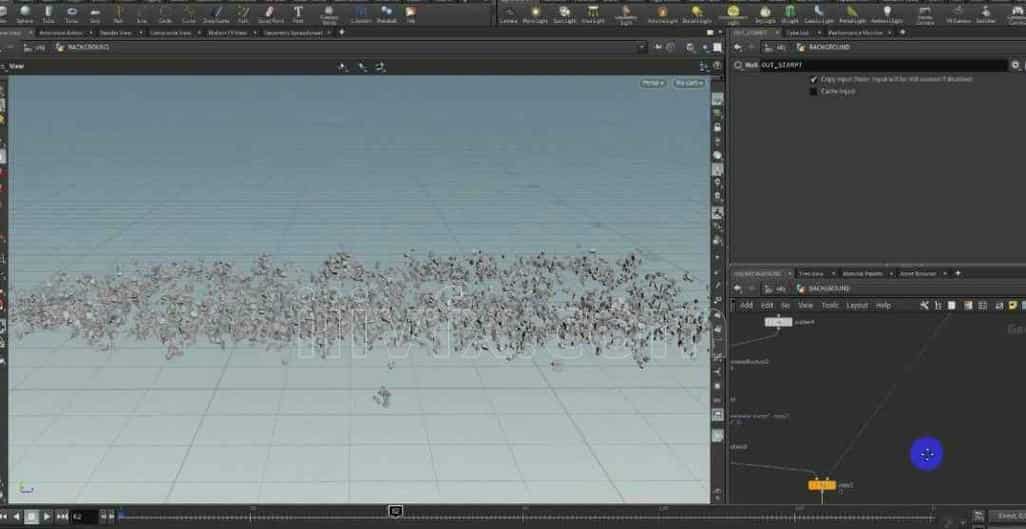
Task: Open the No cam viewport dropdown
Action: [x=688, y=83]
